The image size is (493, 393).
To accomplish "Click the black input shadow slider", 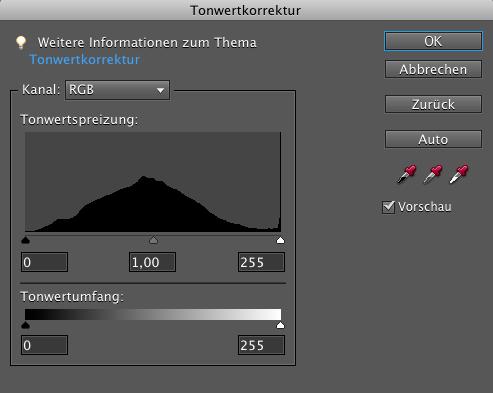I will 25,240.
